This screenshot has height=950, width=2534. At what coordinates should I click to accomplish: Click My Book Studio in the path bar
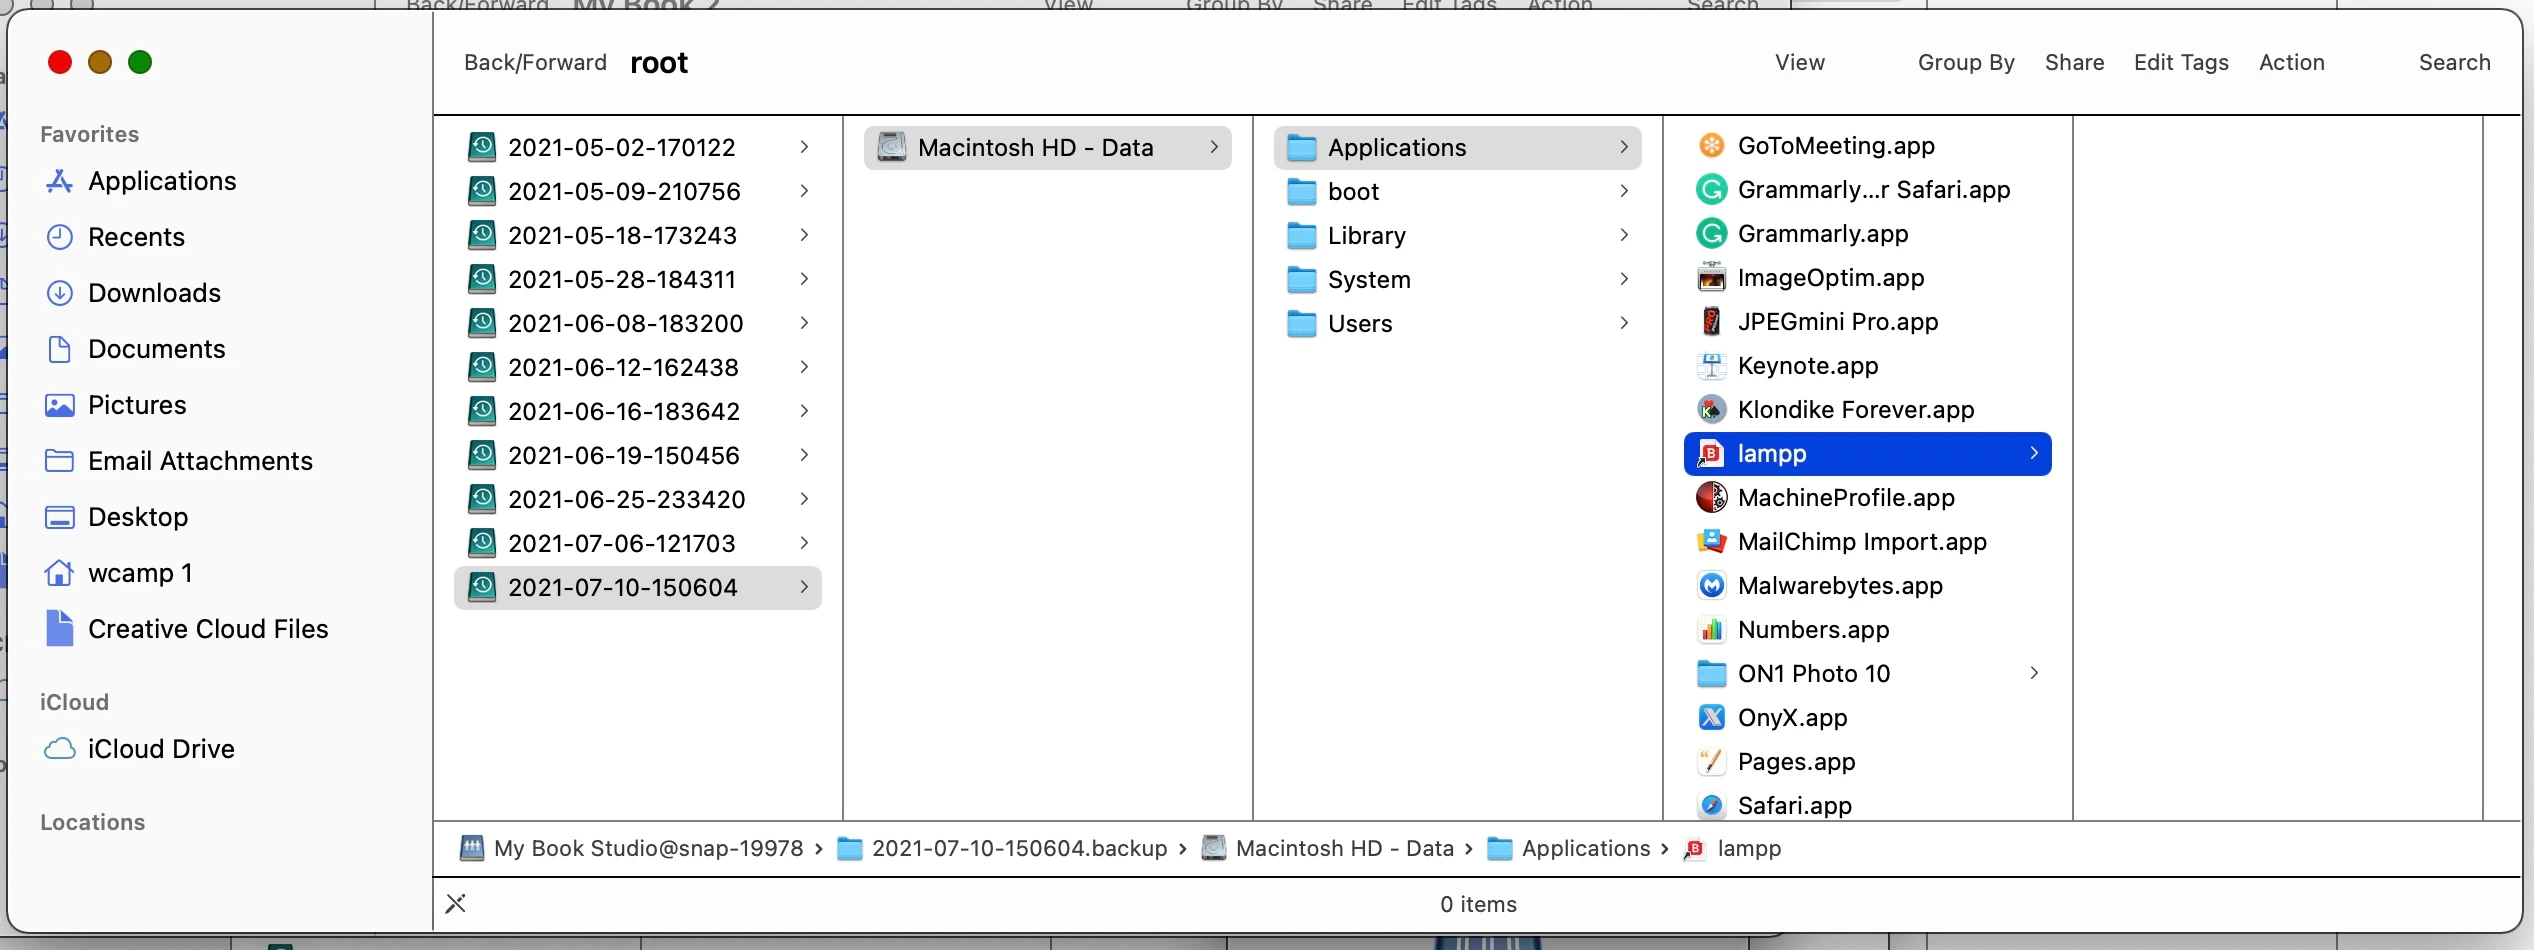(632, 849)
